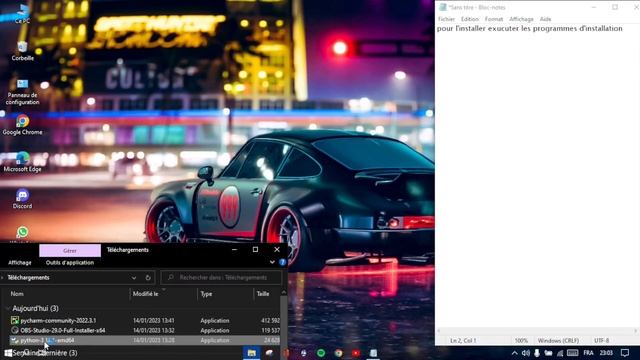Image resolution: width=640 pixels, height=360 pixels.
Task: Switch to Notepad via taskbar icon
Action: [x=373, y=353]
